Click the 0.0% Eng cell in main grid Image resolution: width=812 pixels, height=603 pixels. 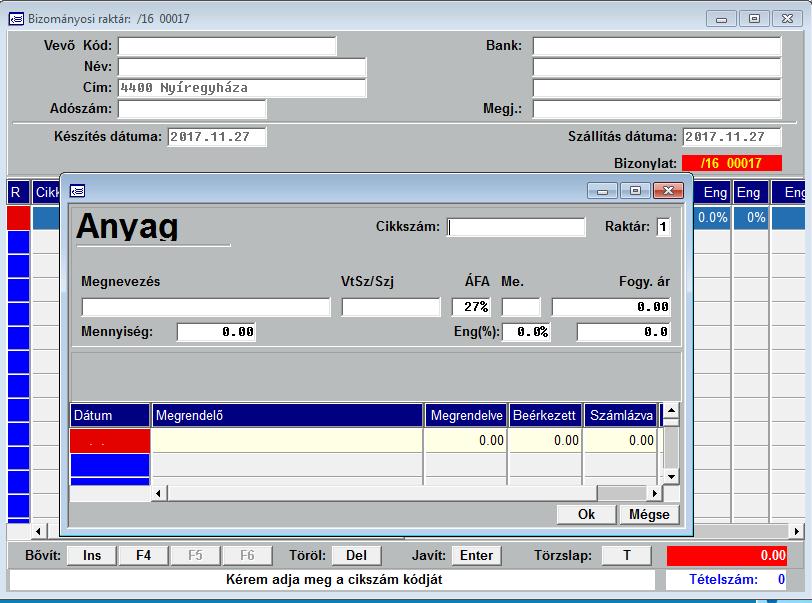click(713, 218)
